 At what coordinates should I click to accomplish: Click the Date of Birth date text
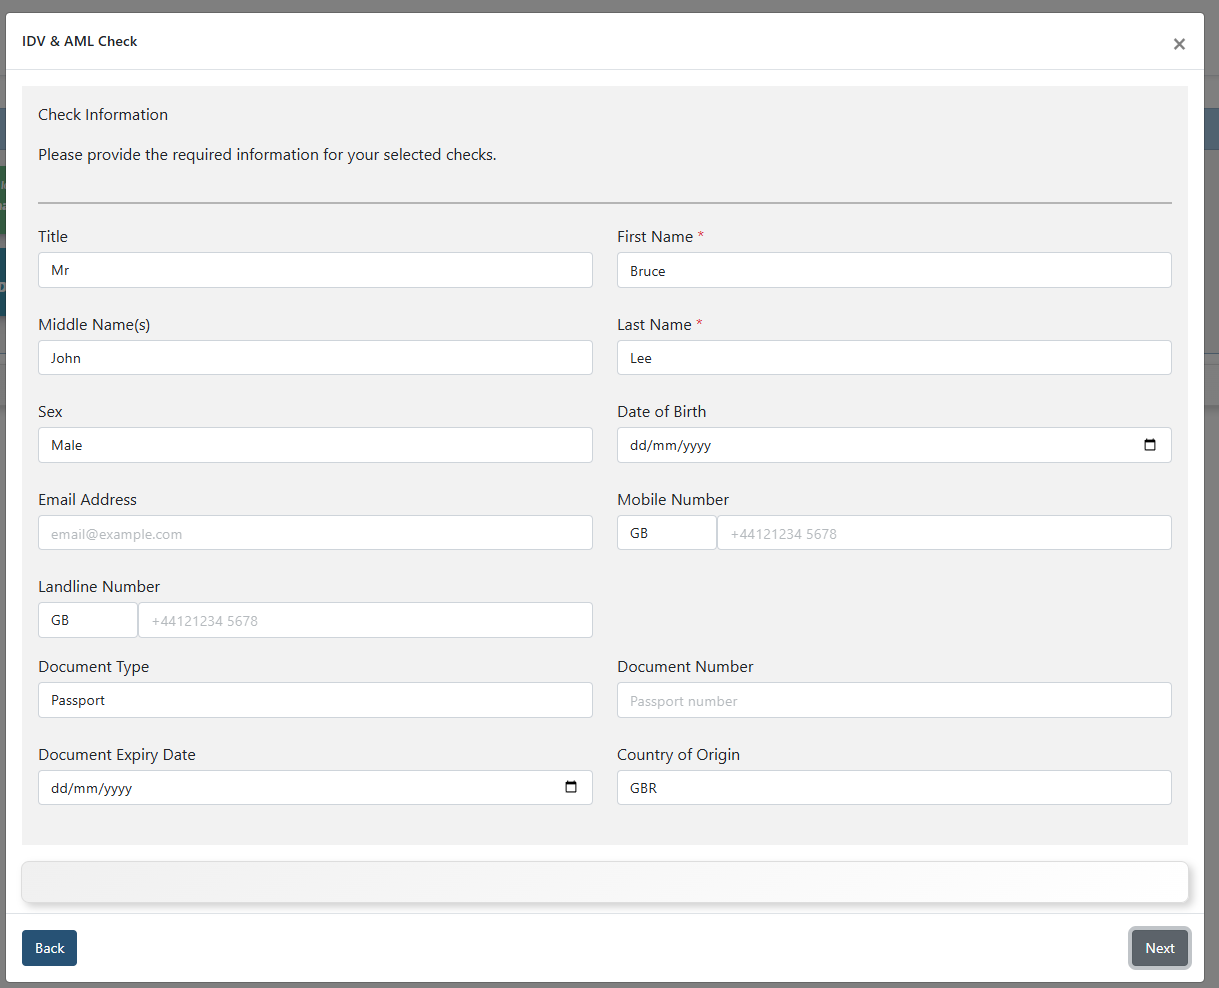click(671, 446)
